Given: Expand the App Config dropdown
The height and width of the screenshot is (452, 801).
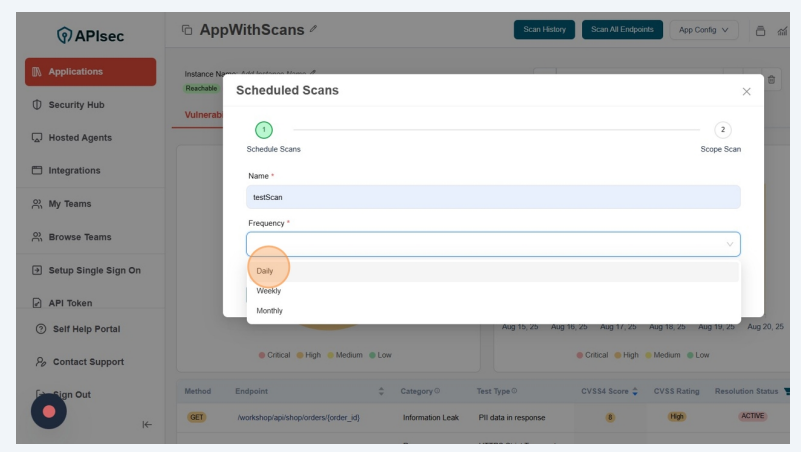Looking at the screenshot, I should click(703, 30).
